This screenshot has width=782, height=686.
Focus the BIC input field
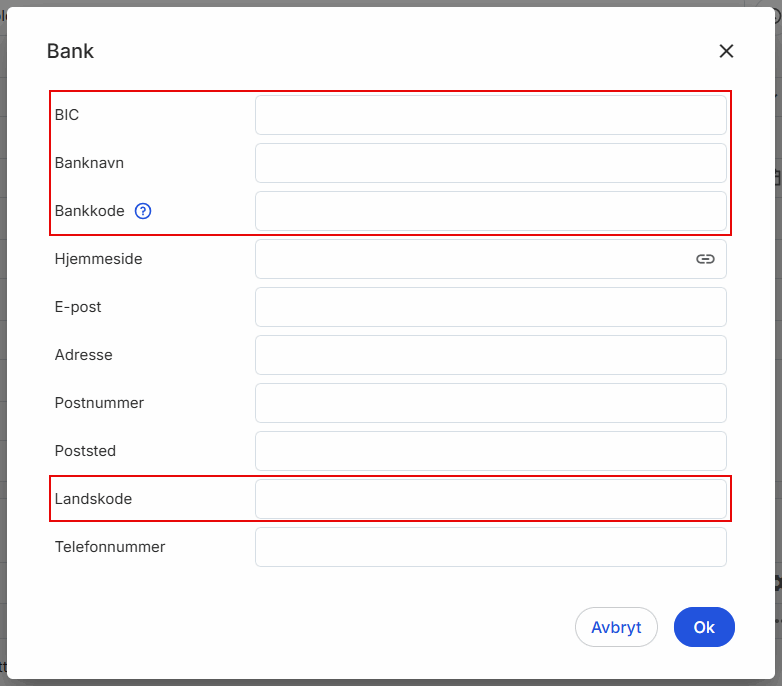click(x=491, y=115)
